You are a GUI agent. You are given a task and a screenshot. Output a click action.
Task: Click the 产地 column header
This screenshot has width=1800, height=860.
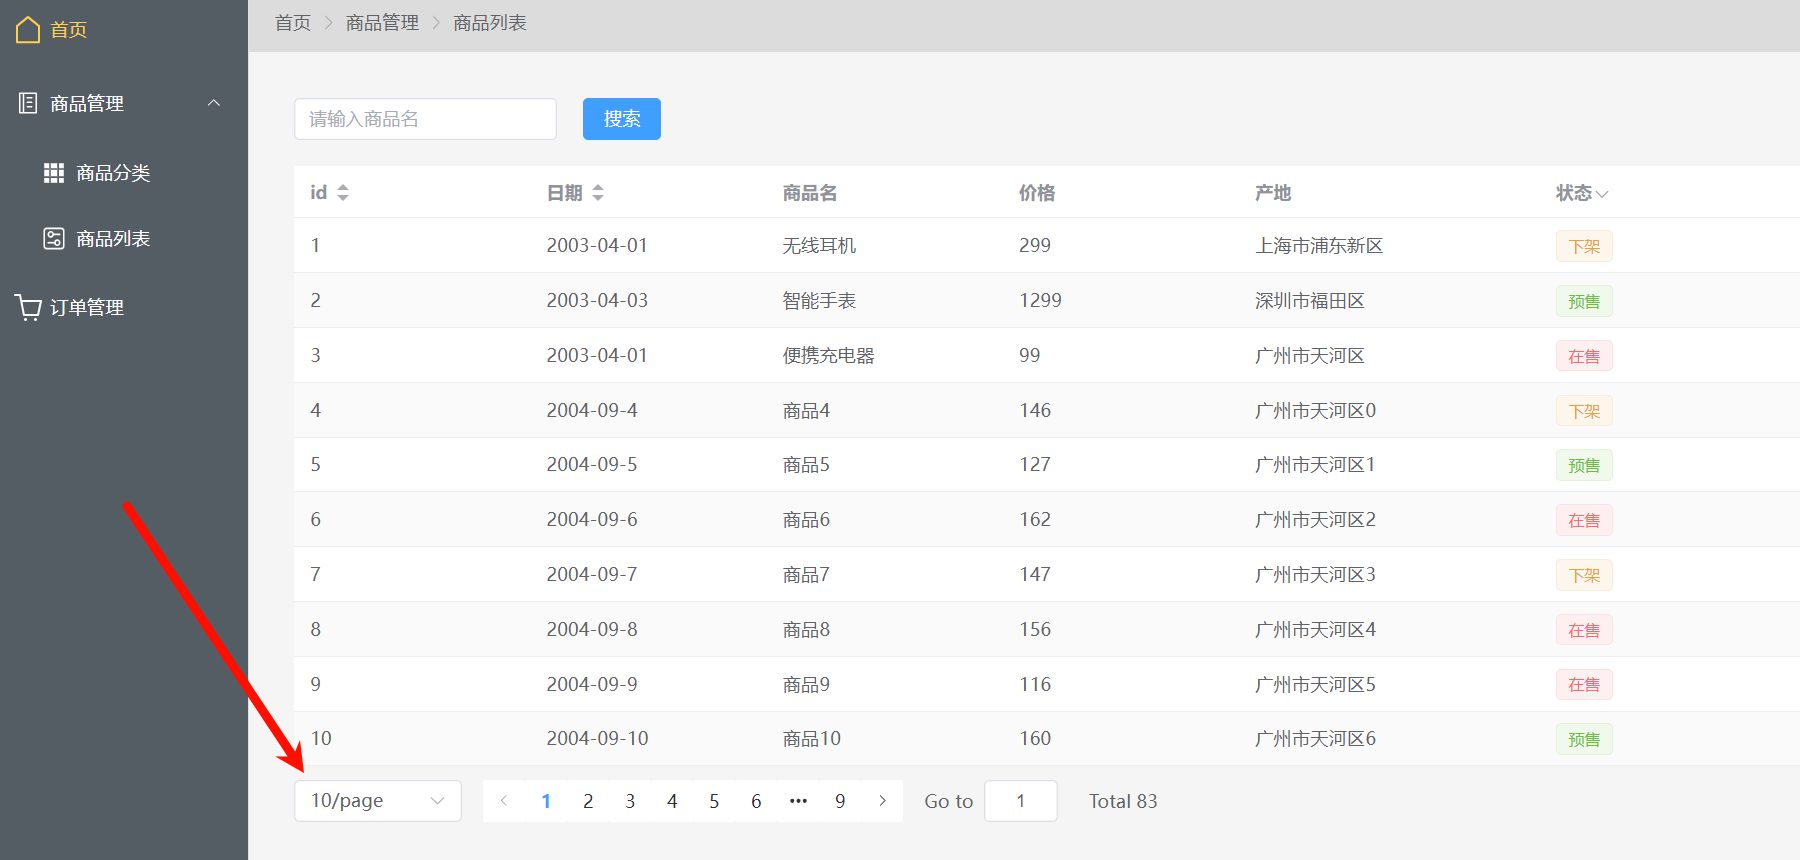click(1273, 193)
